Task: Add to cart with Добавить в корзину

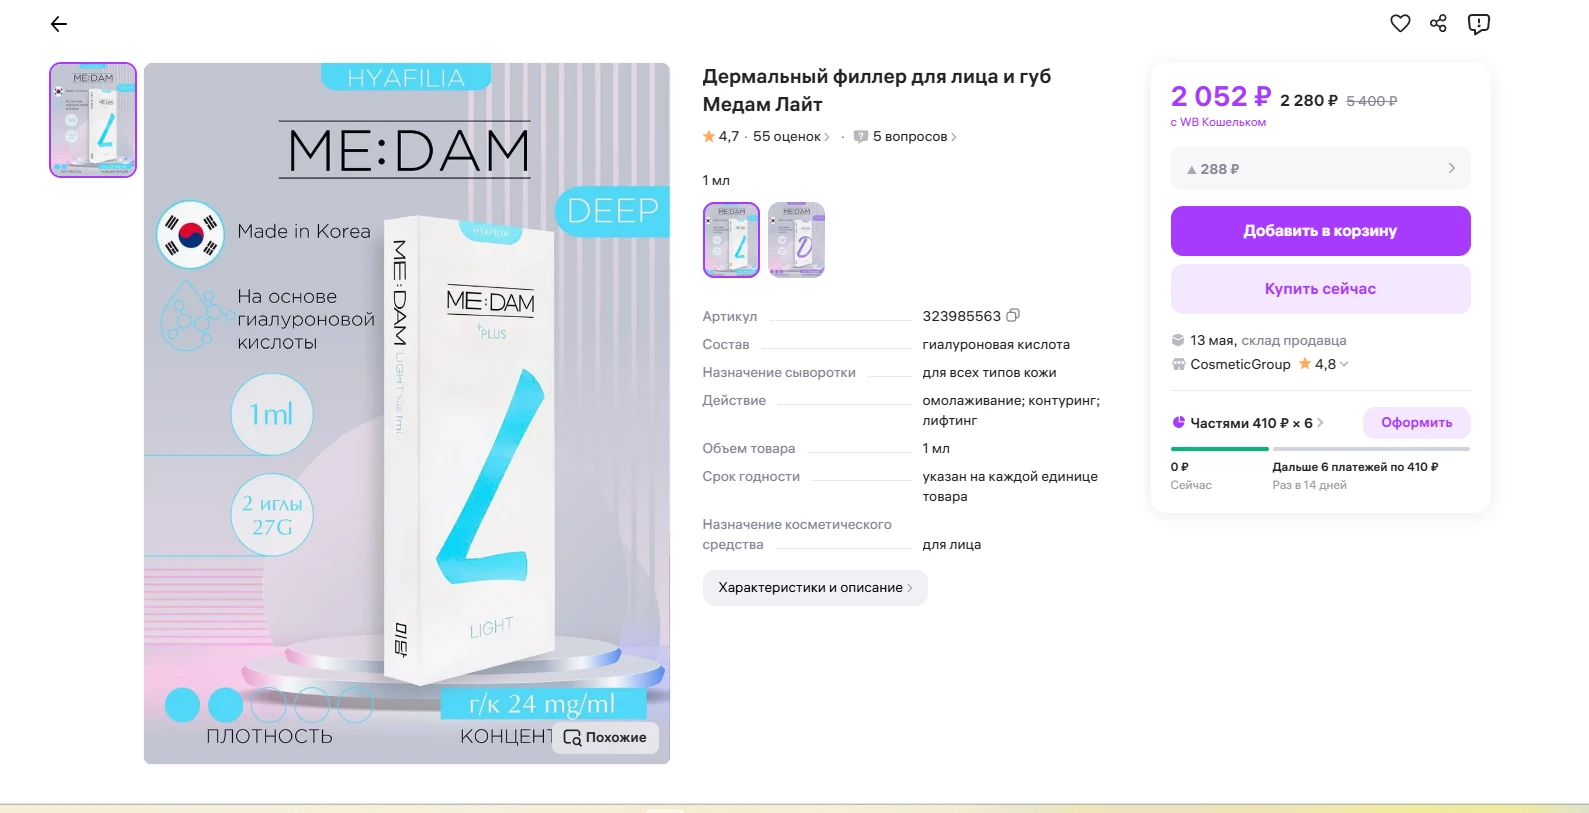Action: coord(1320,231)
